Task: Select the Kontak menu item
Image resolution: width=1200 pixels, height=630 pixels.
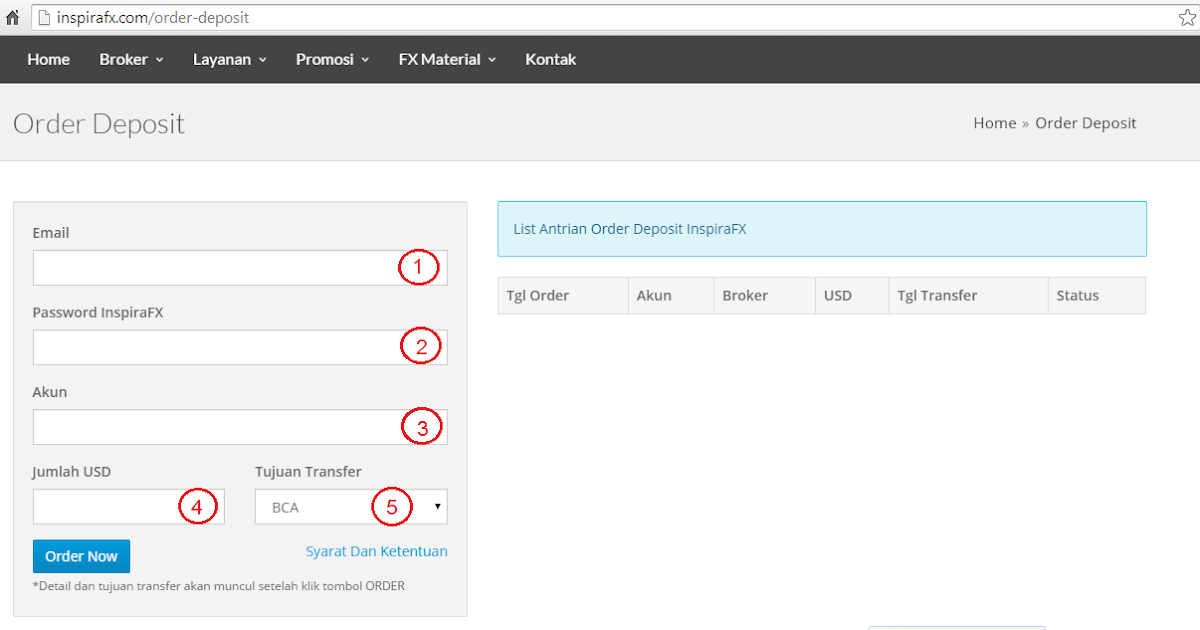Action: [x=551, y=59]
